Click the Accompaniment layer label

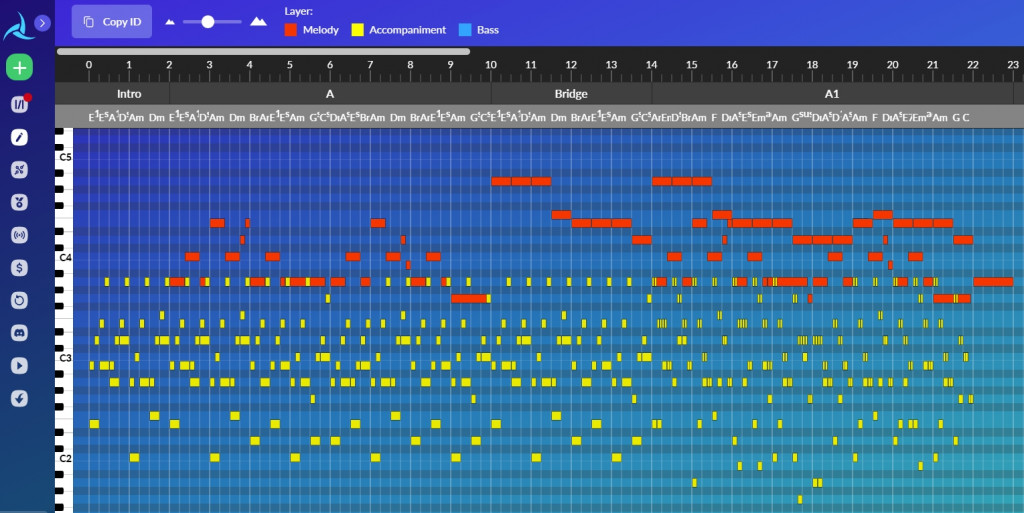[408, 30]
